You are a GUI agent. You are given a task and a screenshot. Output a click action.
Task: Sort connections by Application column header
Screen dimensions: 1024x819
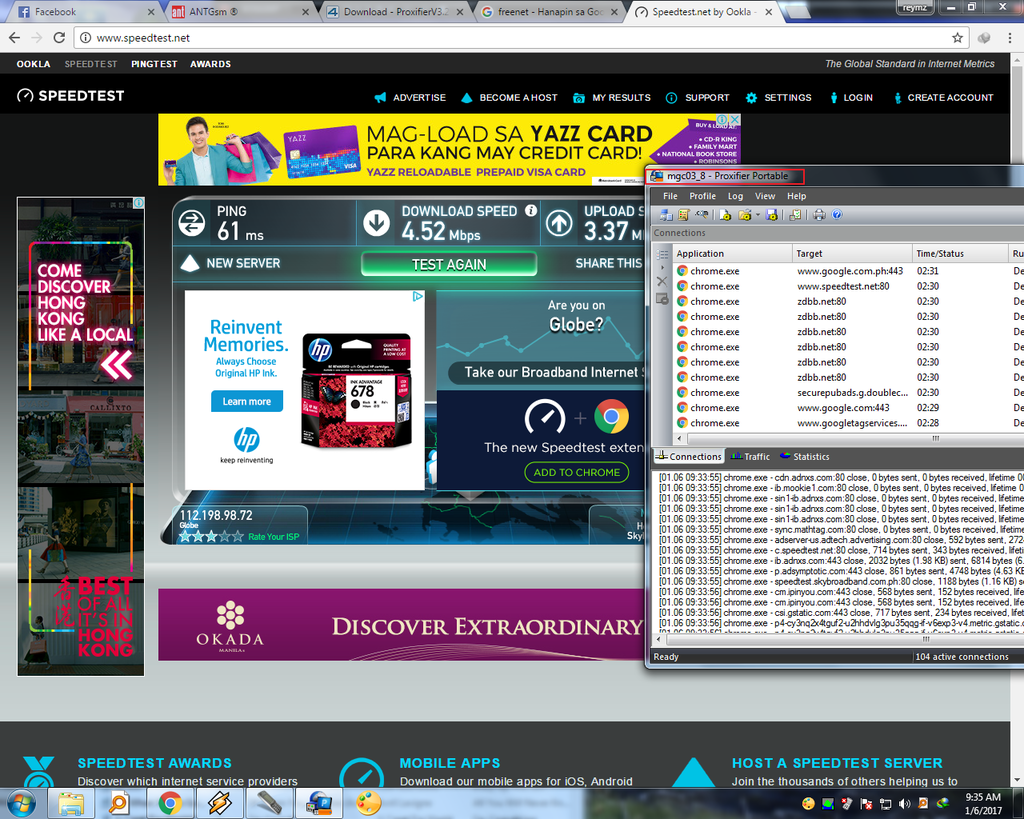click(731, 253)
